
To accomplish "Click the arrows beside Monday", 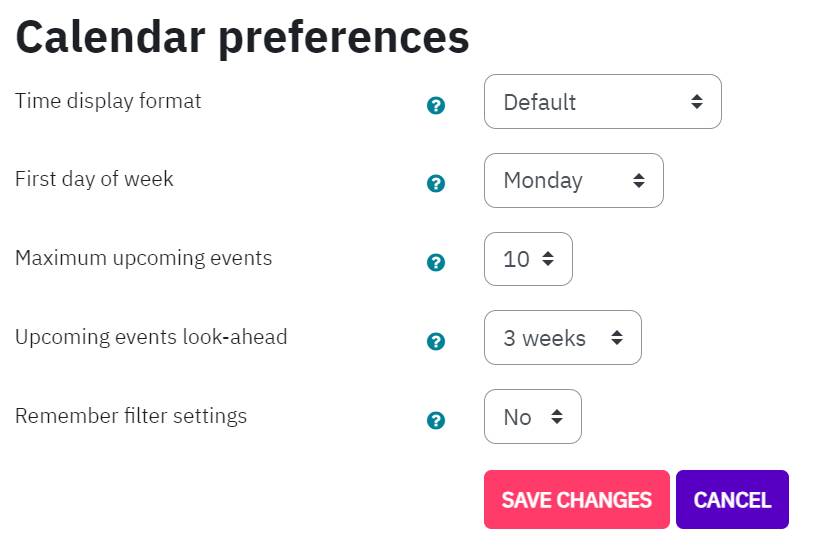I will pos(638,181).
